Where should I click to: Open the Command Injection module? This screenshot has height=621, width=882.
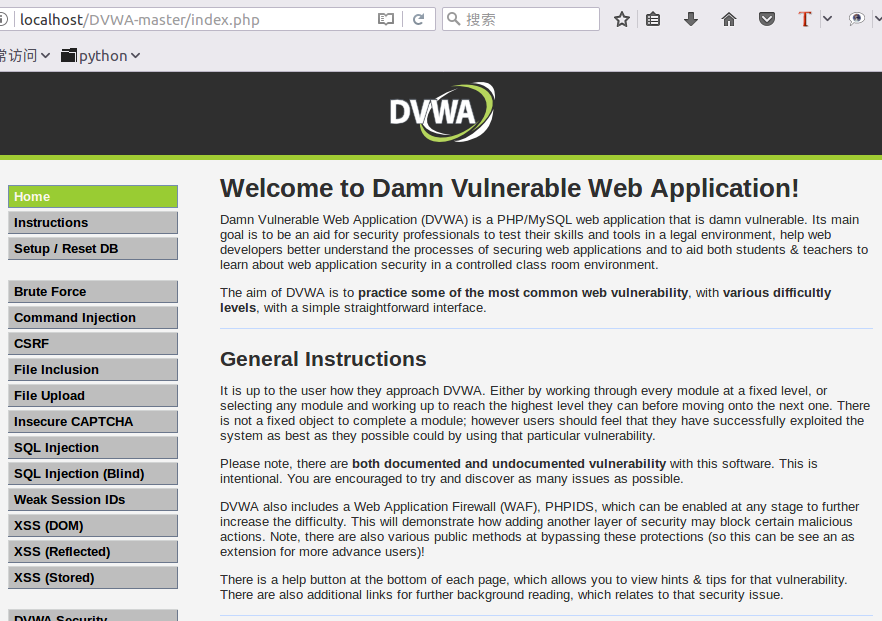point(93,318)
